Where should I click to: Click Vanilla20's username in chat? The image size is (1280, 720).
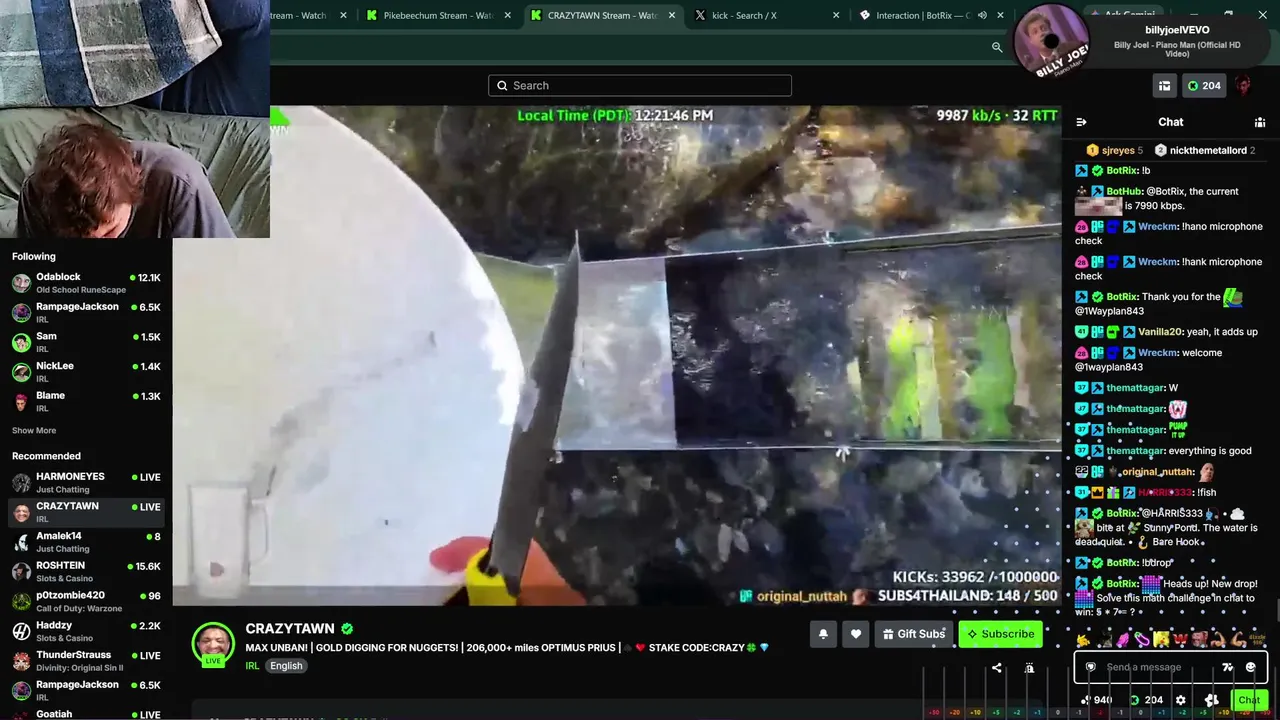1159,332
